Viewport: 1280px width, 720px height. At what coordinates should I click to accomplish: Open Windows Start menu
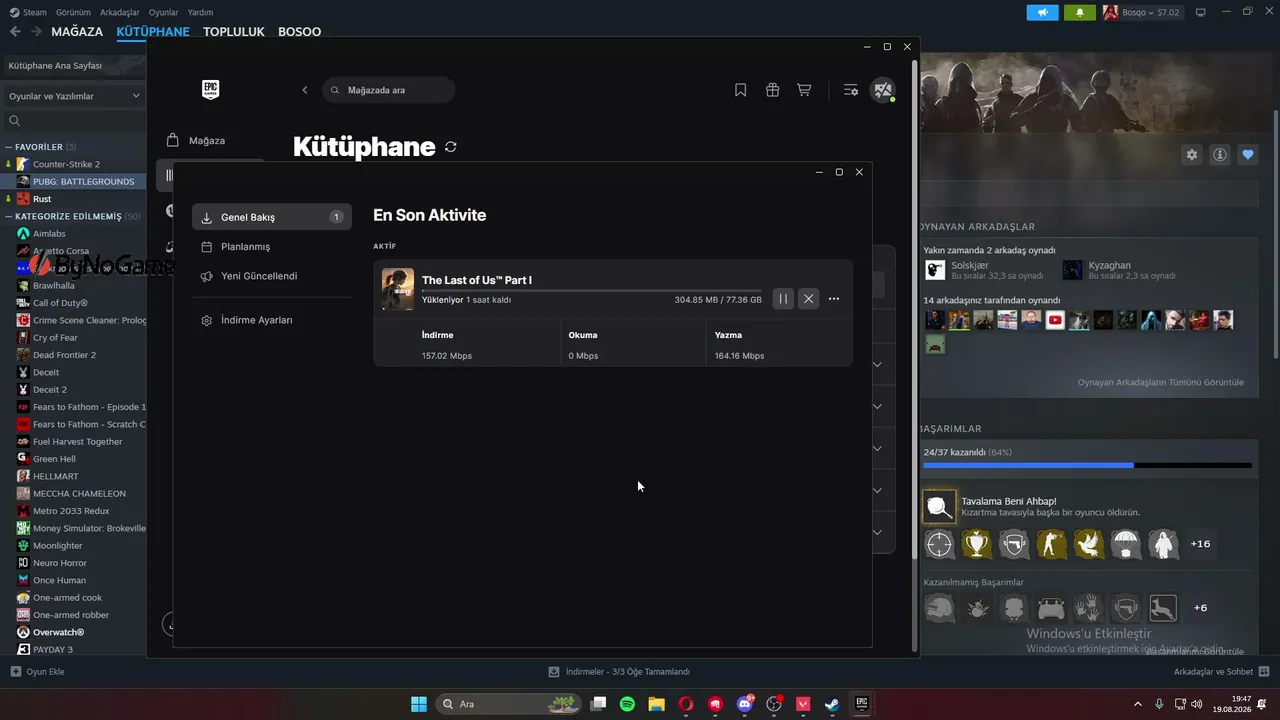point(419,704)
